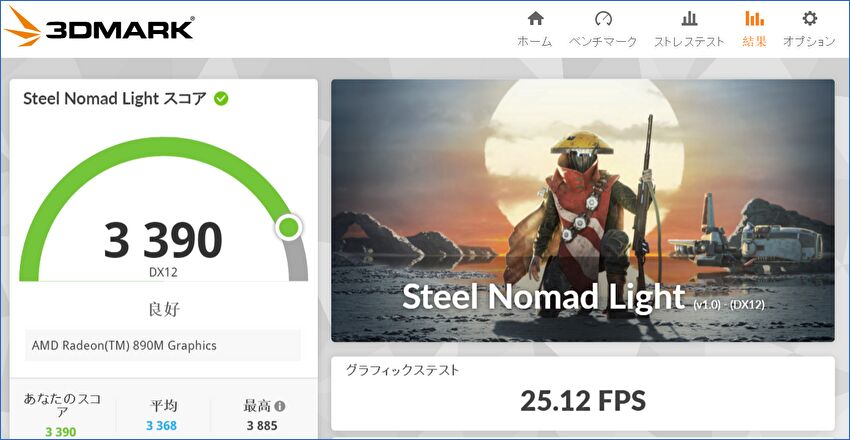This screenshot has height=440, width=850.
Task: Open the オプション gear icon
Action: click(809, 18)
